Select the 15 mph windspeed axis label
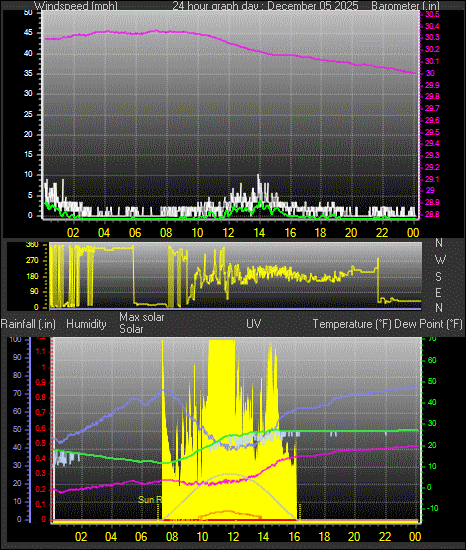The width and height of the screenshot is (466, 550). tap(28, 154)
